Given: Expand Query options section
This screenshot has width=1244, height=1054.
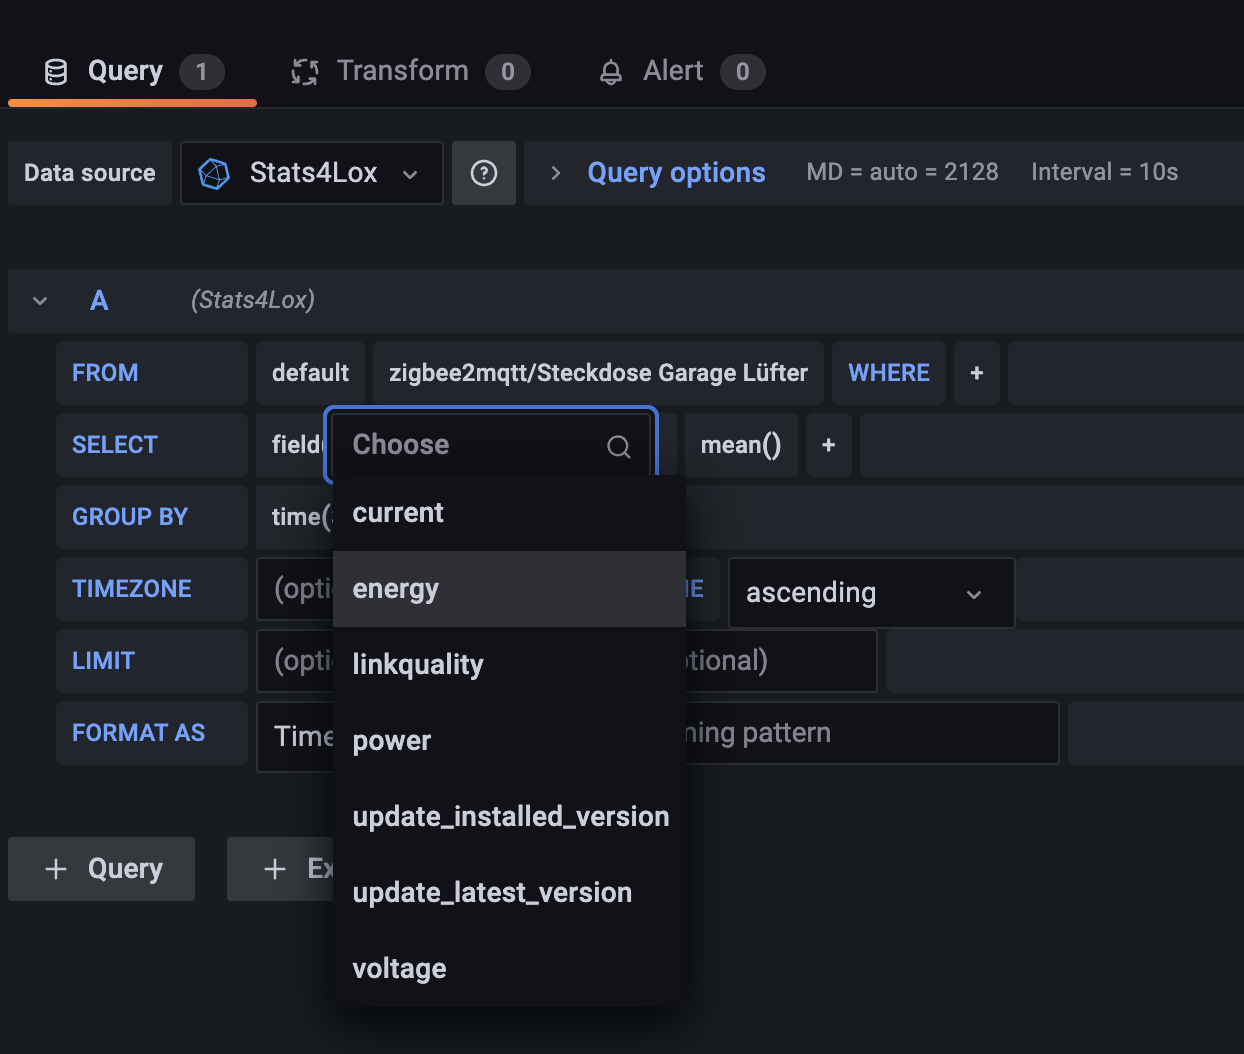Looking at the screenshot, I should pyautogui.click(x=556, y=173).
